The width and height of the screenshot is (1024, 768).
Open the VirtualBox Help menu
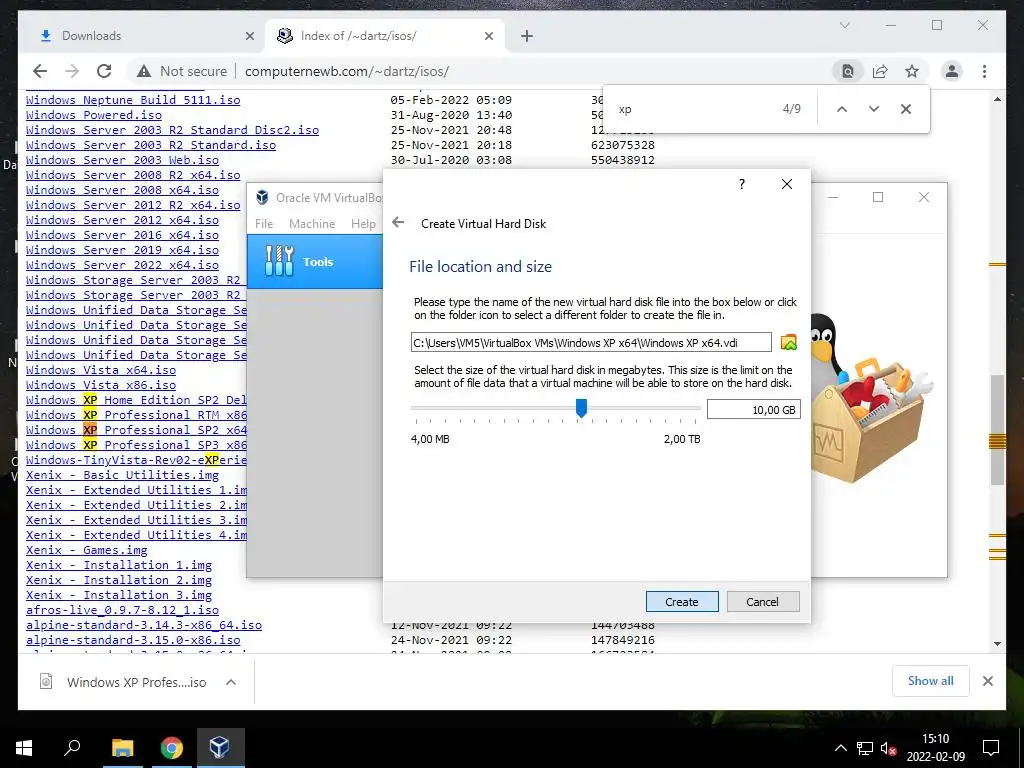click(x=363, y=223)
